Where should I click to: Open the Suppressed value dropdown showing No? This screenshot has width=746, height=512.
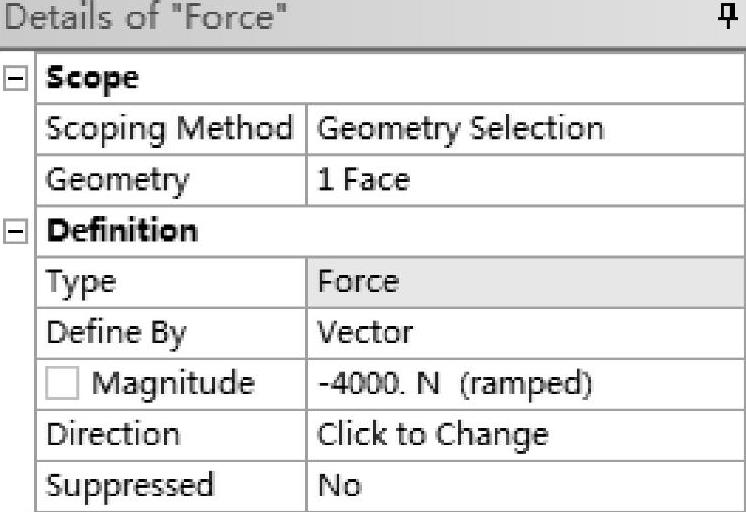coord(525,486)
